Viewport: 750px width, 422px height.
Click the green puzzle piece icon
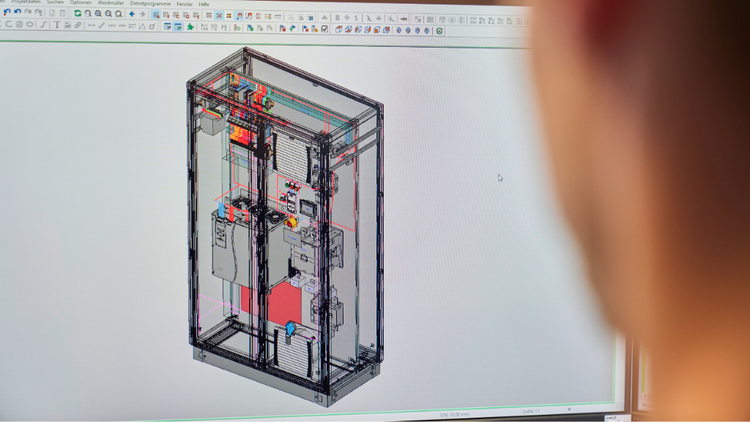[190, 27]
